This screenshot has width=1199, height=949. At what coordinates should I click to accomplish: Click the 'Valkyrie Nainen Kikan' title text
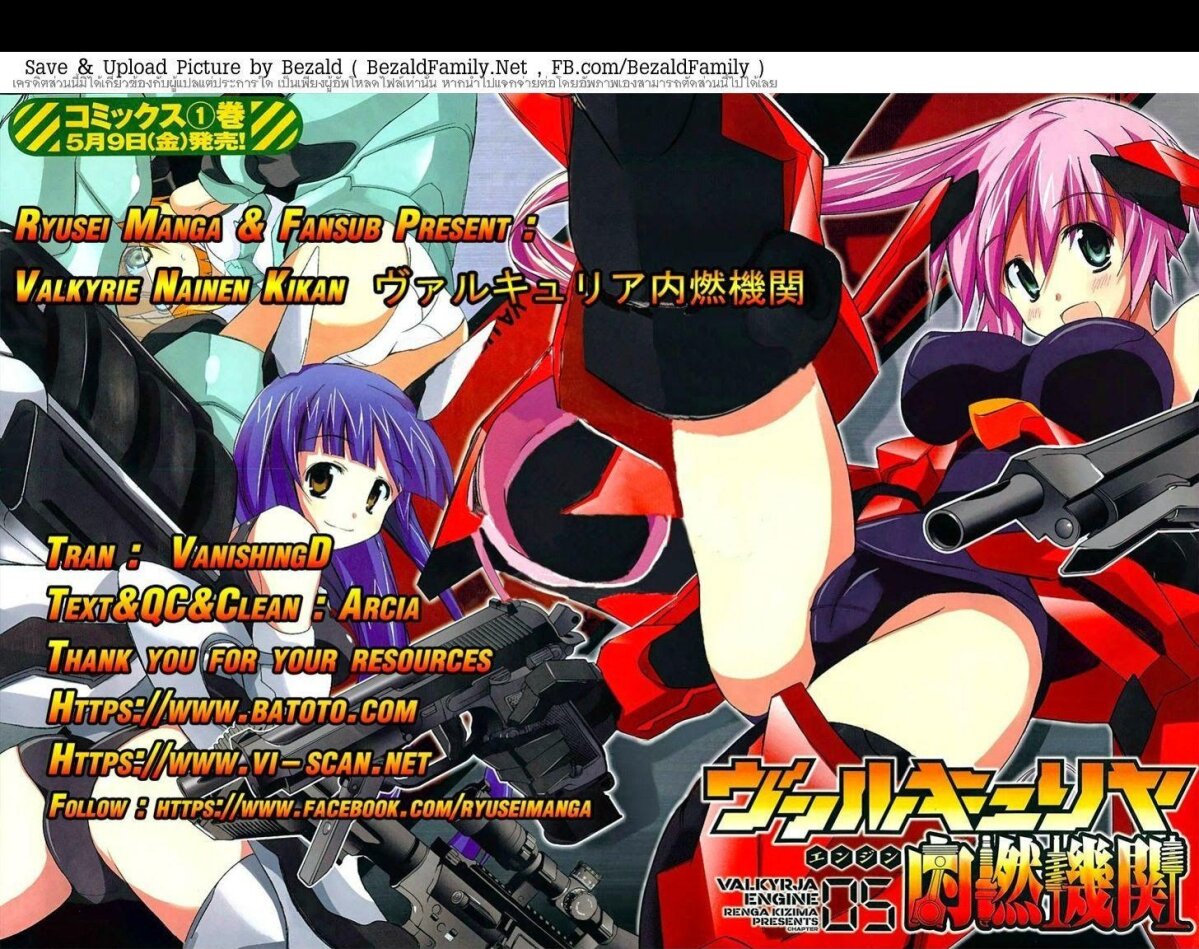click(x=181, y=289)
